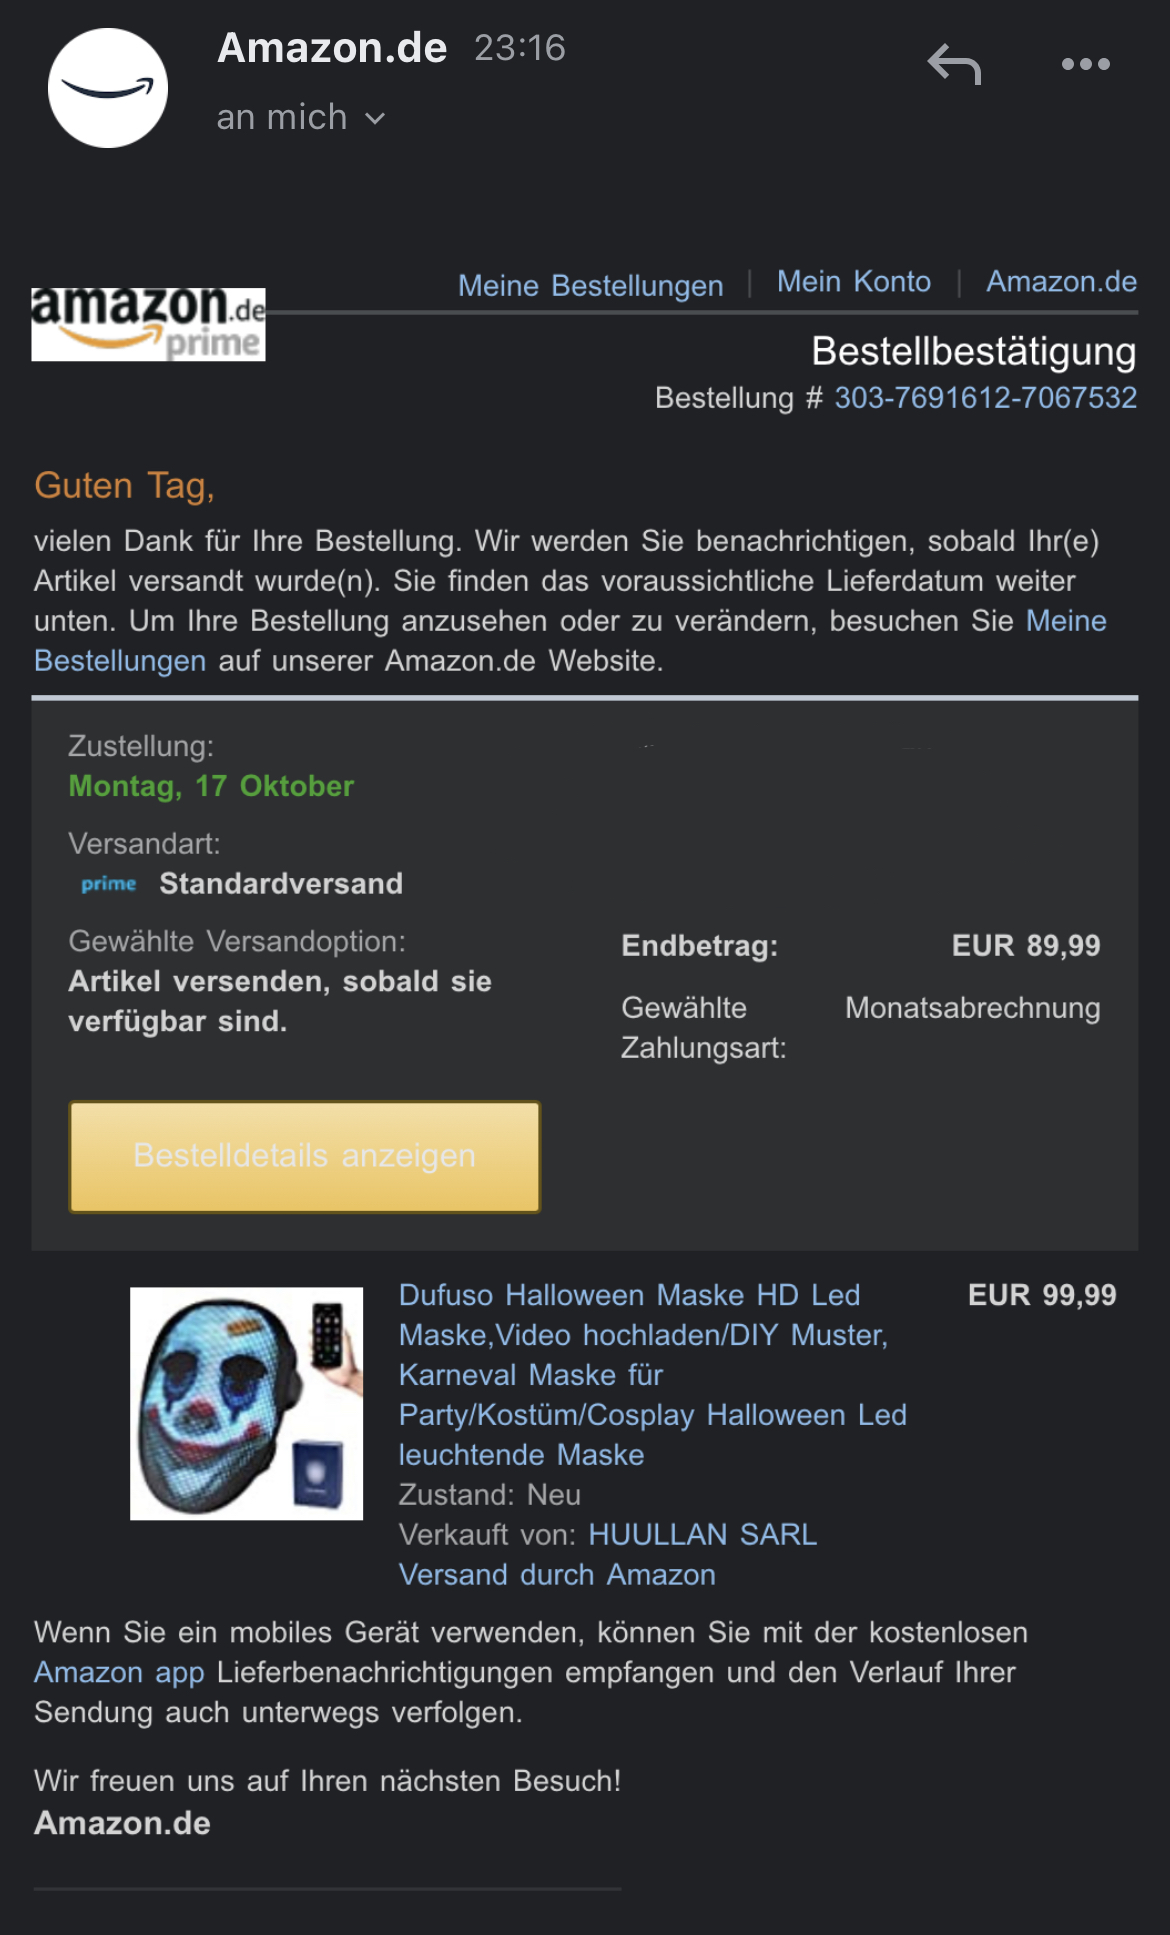Tap the reply arrow icon
This screenshot has width=1170, height=1935.
coord(954,64)
